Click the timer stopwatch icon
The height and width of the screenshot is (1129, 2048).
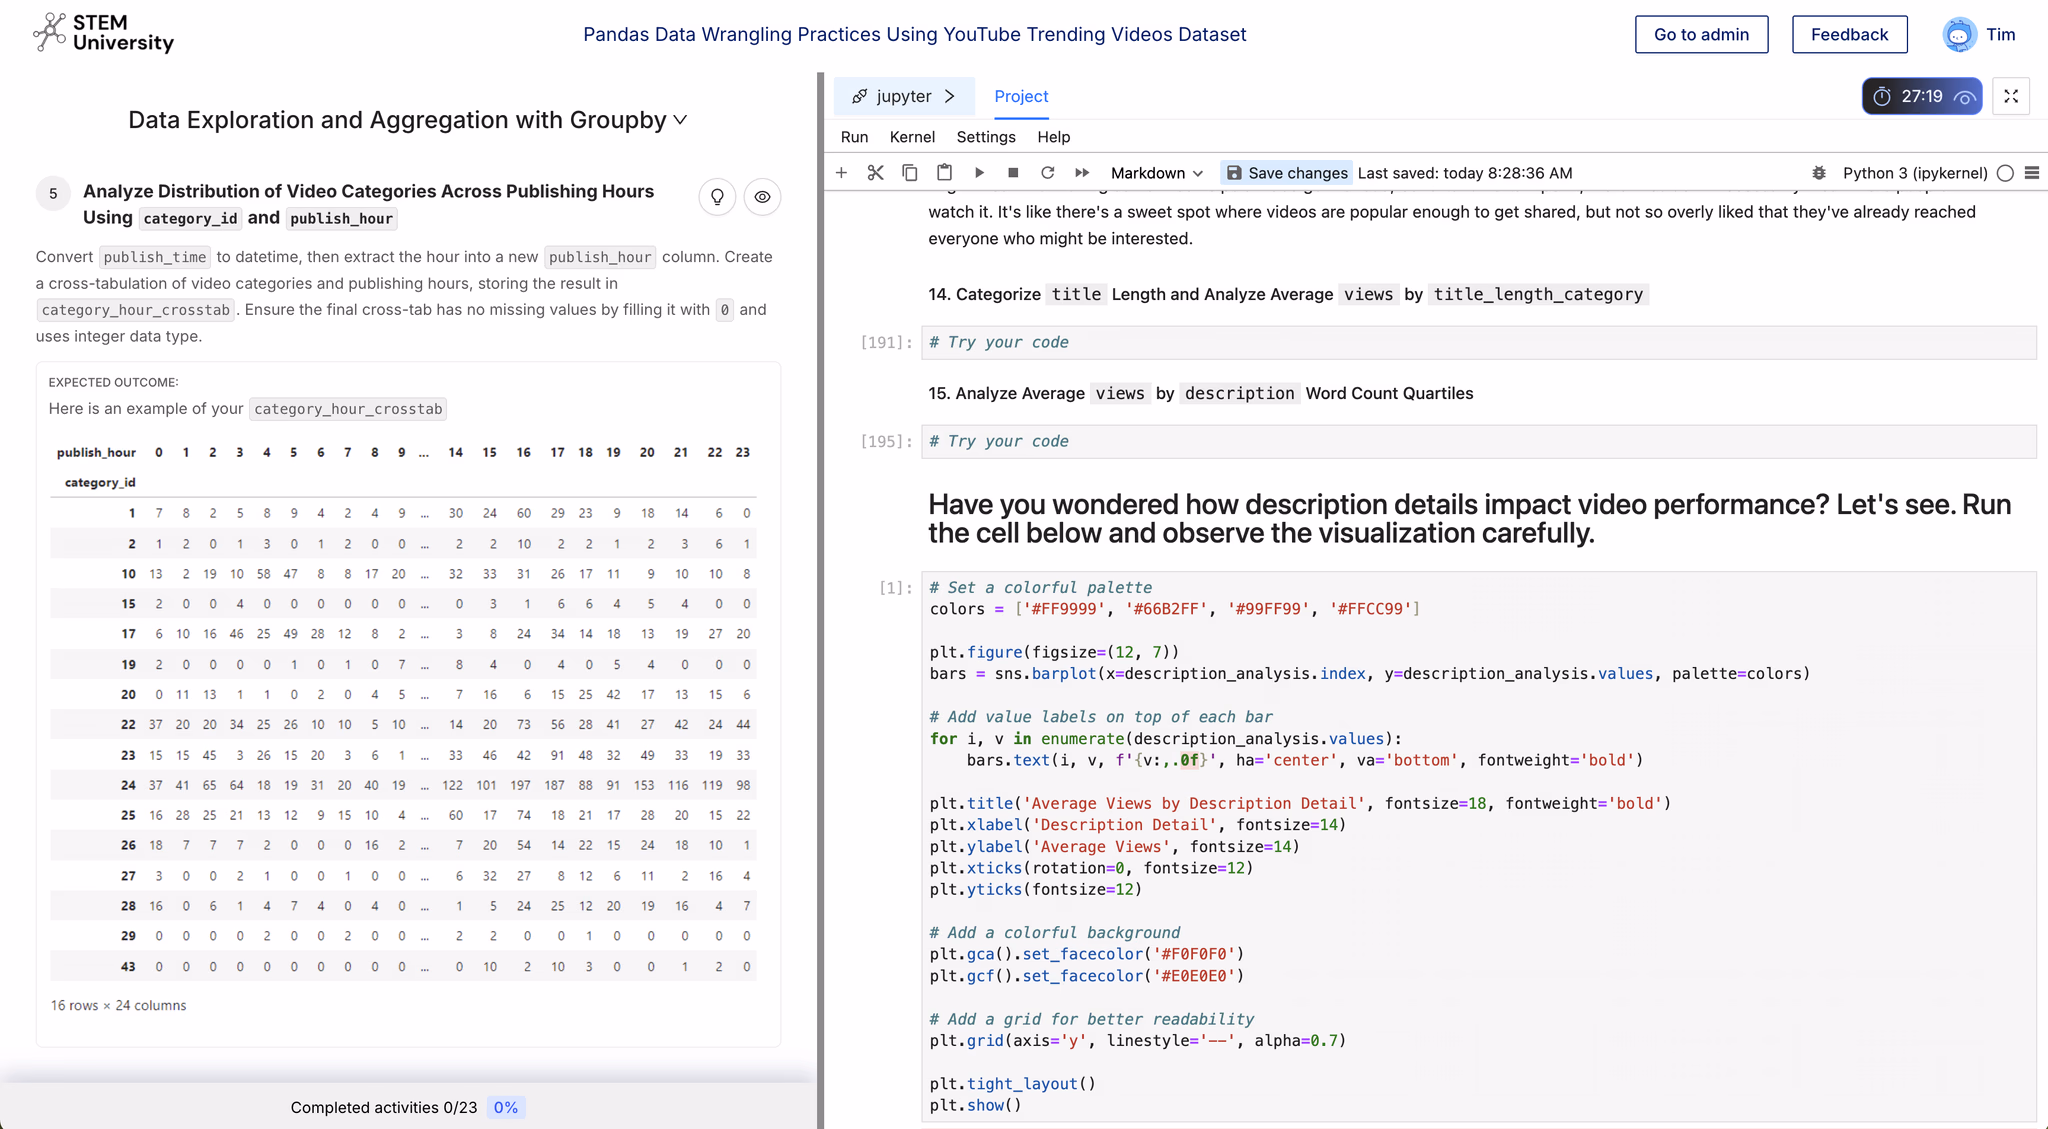pos(1882,96)
